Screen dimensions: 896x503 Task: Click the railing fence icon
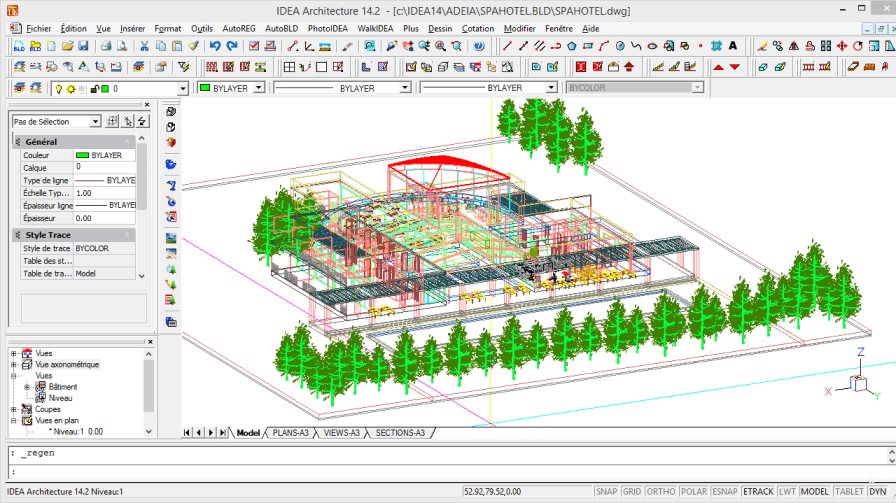tap(808, 67)
